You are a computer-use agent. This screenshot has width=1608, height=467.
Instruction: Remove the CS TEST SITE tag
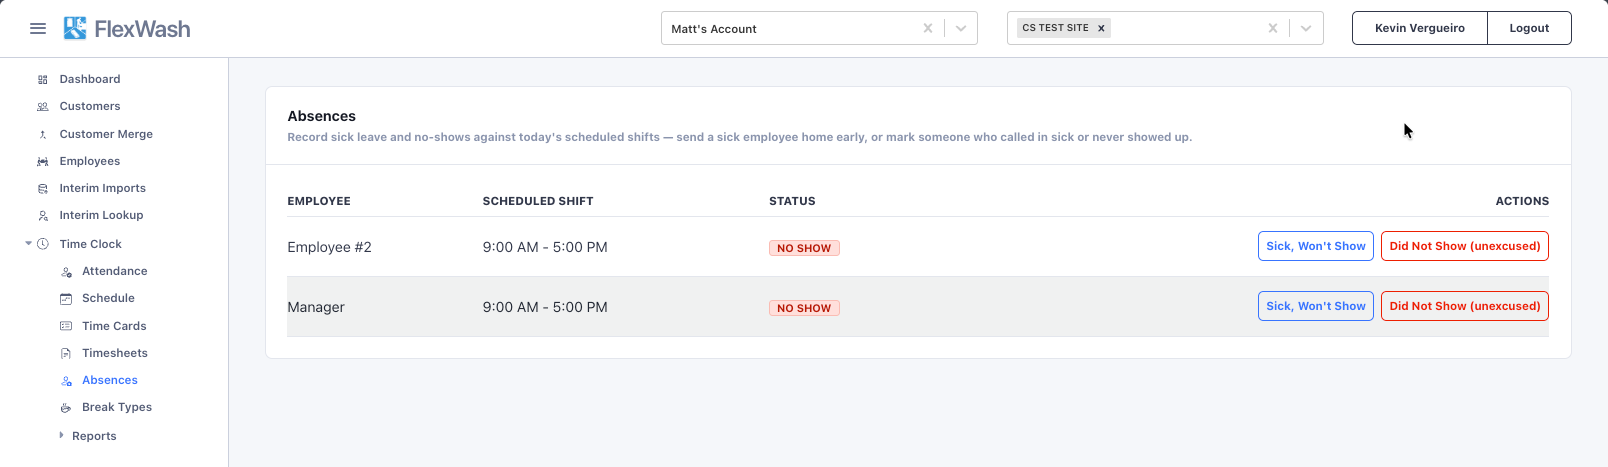(x=1101, y=28)
